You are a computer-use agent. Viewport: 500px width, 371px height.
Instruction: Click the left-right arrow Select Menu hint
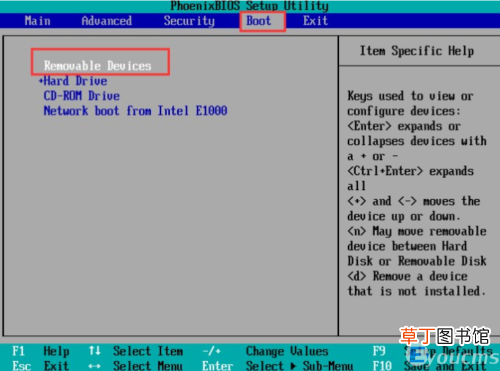click(x=136, y=365)
